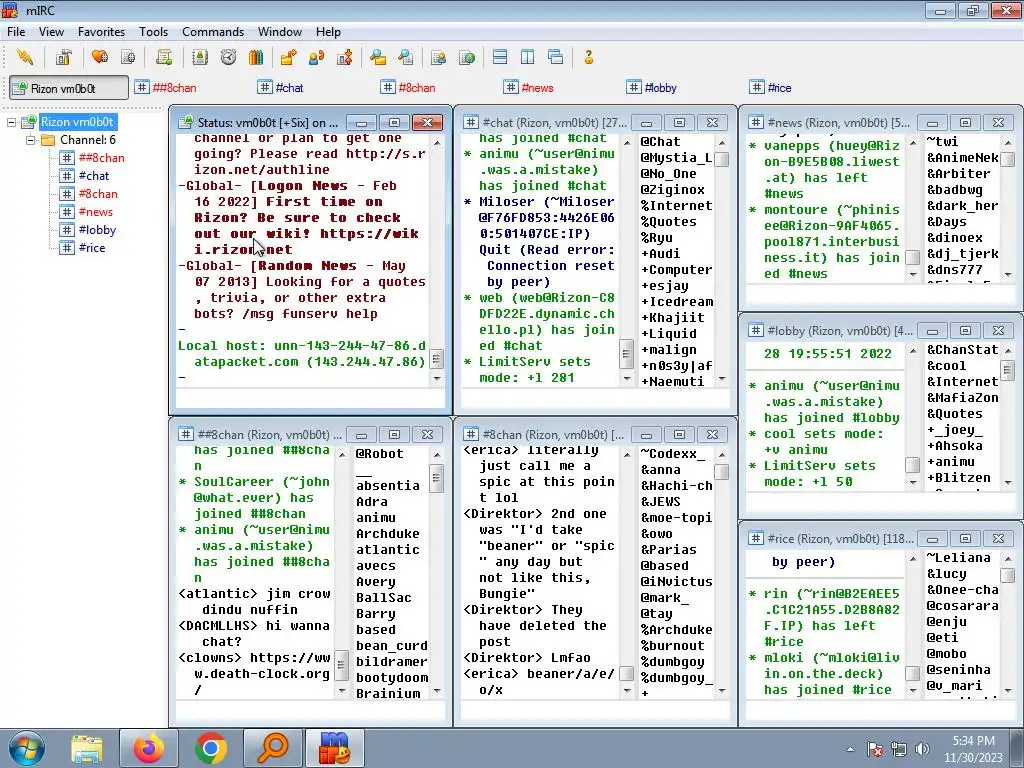This screenshot has height=768, width=1024.
Task: Open the Favorites menu
Action: point(101,31)
